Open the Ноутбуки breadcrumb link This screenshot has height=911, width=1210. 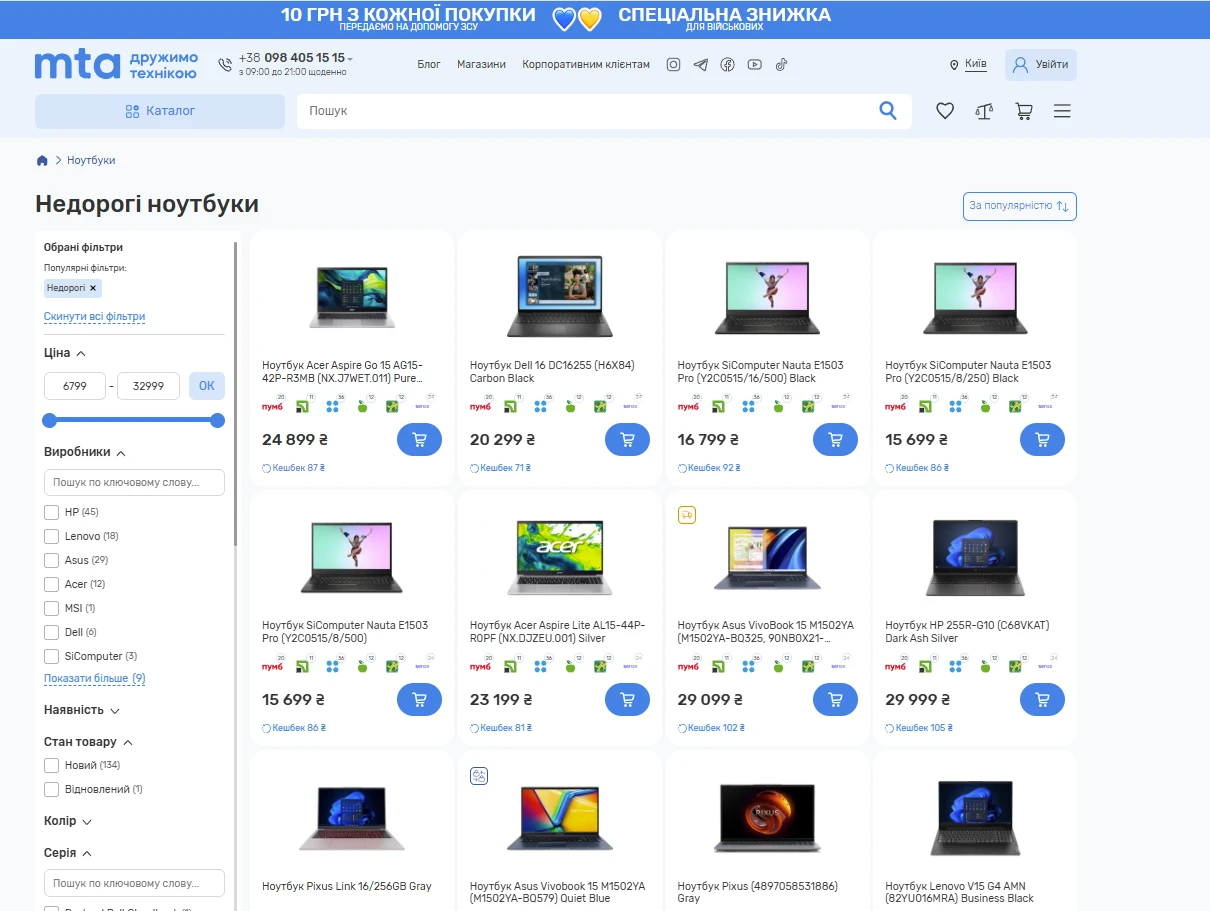point(91,160)
